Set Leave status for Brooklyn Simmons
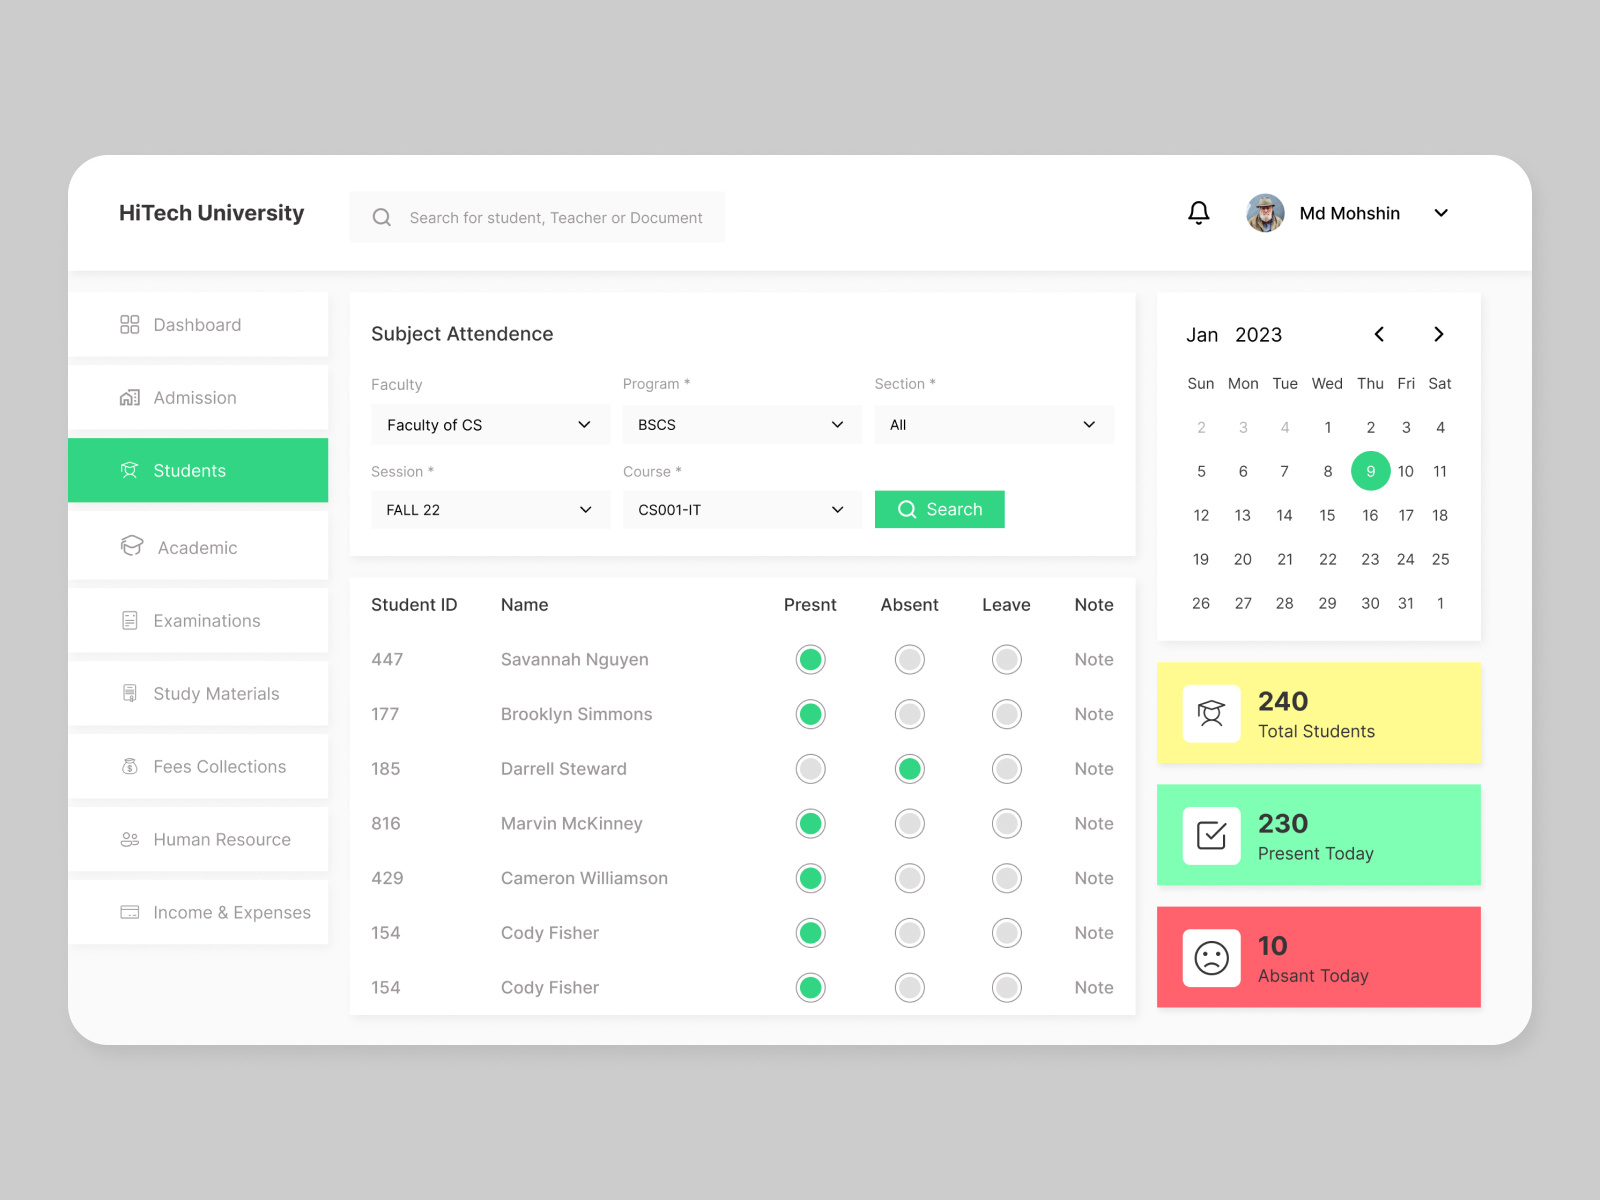Screen dimensions: 1600x1200 (x=1006, y=714)
